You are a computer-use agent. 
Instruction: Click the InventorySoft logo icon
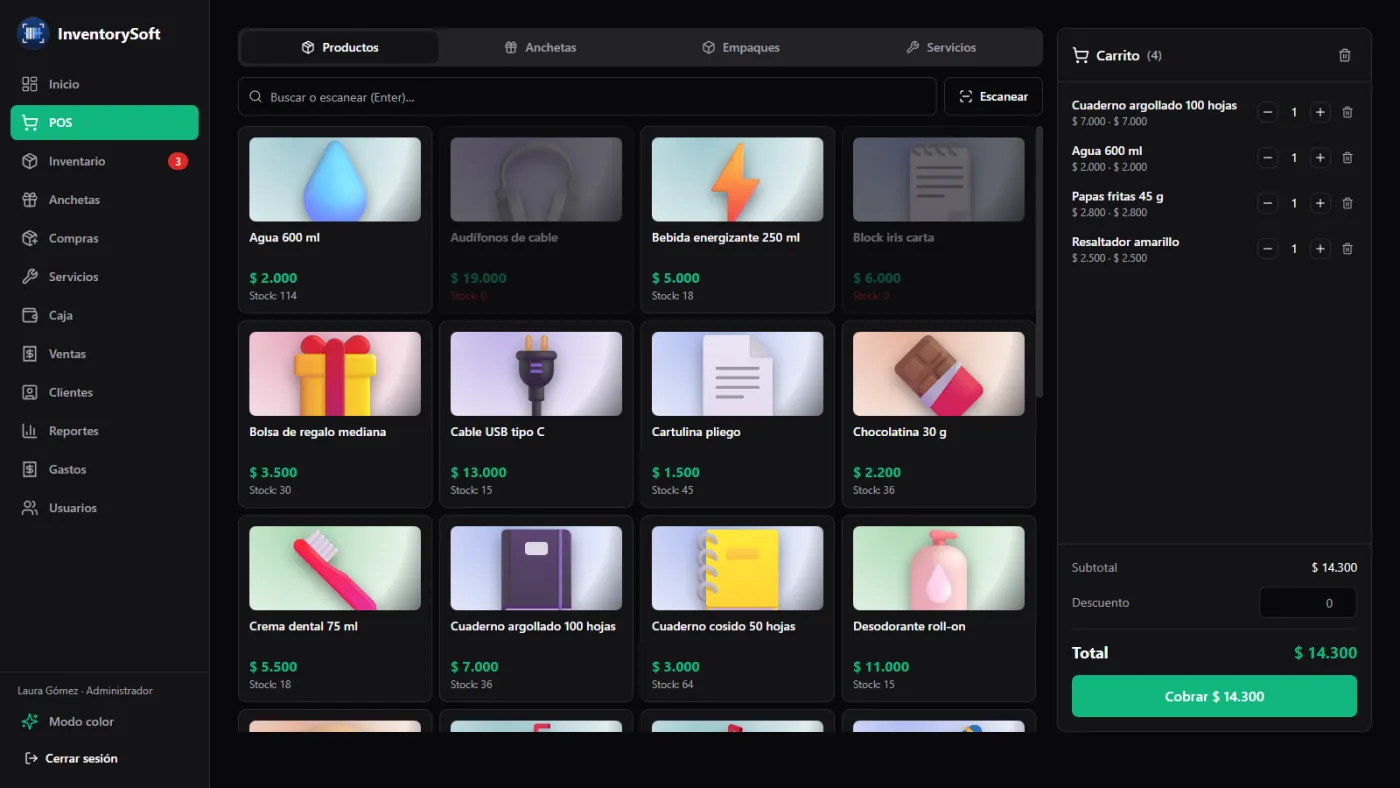tap(33, 33)
